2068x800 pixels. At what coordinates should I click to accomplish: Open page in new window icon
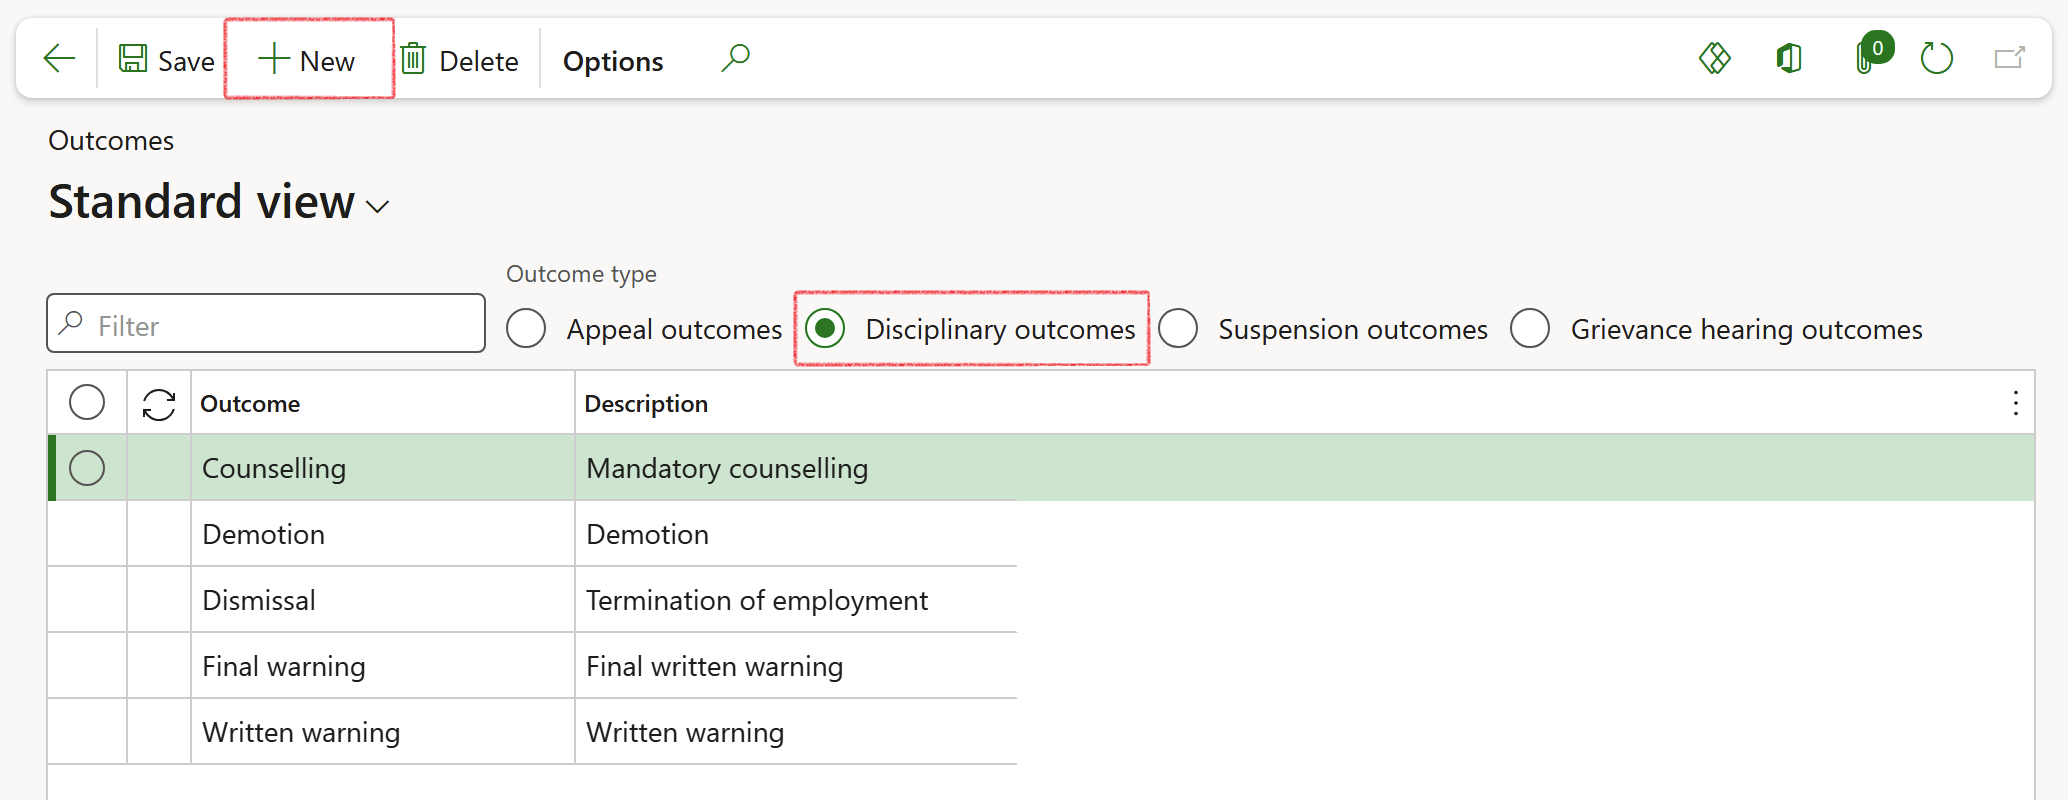tap(2009, 59)
